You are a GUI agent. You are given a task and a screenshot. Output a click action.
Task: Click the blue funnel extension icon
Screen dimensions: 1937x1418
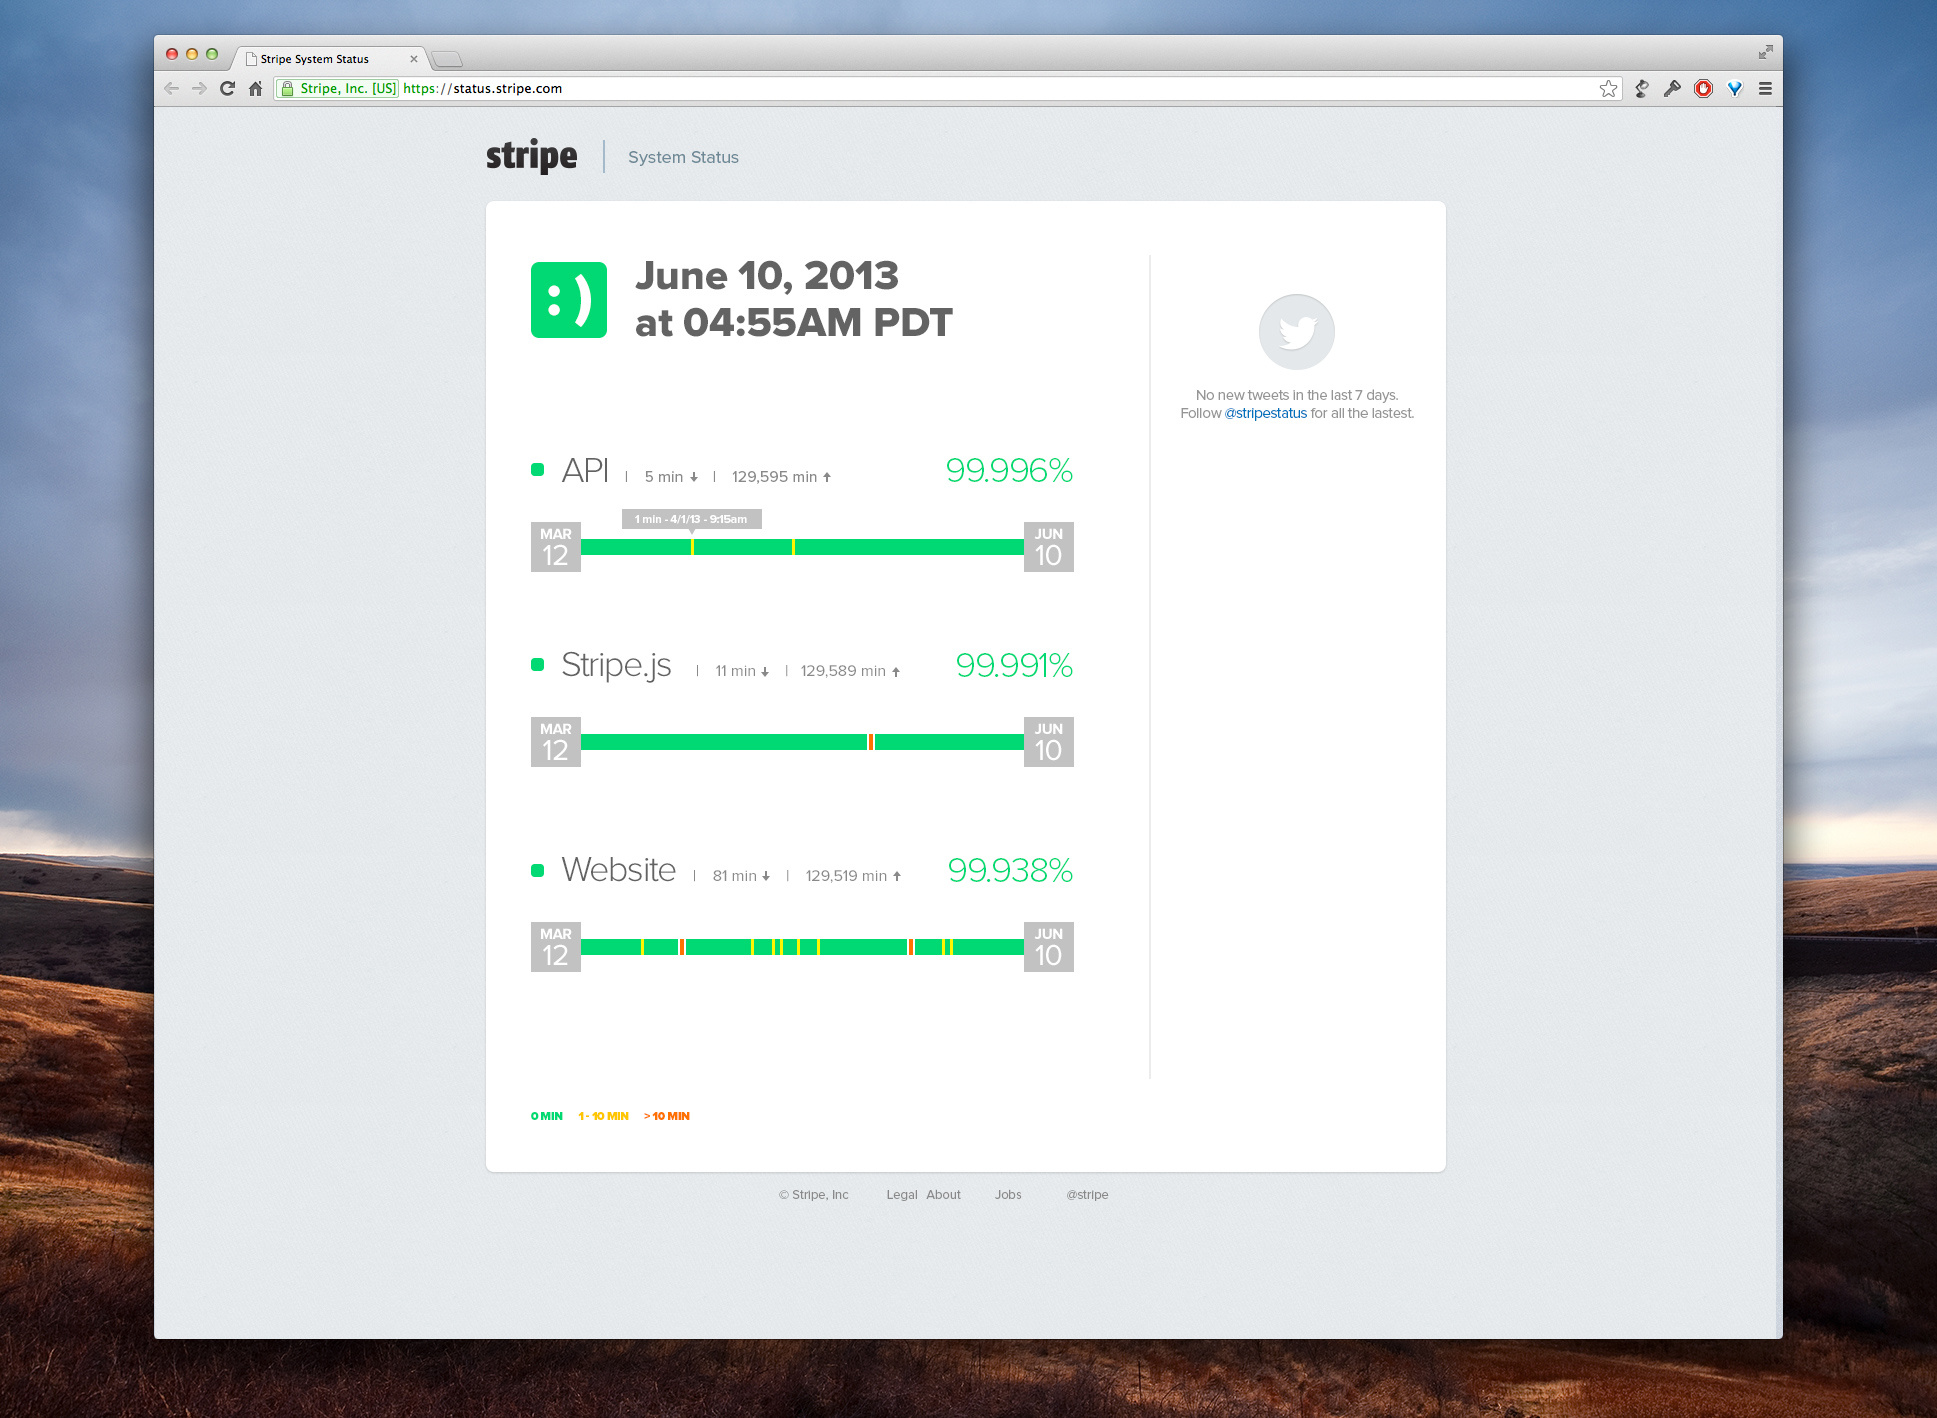(1733, 88)
